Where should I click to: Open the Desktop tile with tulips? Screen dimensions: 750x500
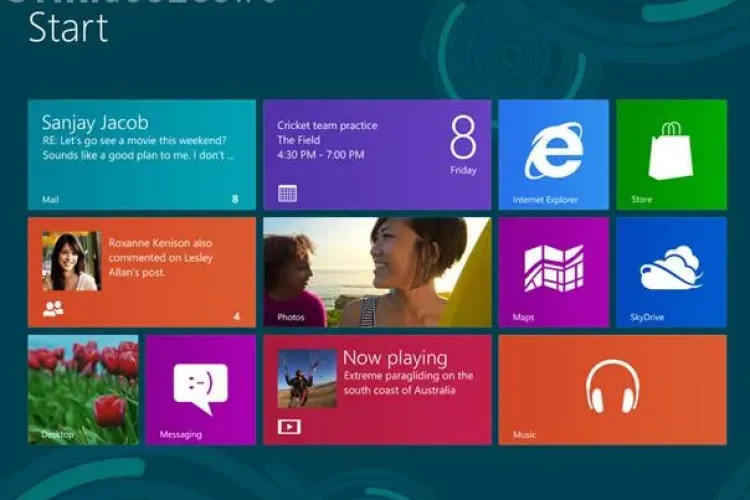[x=83, y=390]
